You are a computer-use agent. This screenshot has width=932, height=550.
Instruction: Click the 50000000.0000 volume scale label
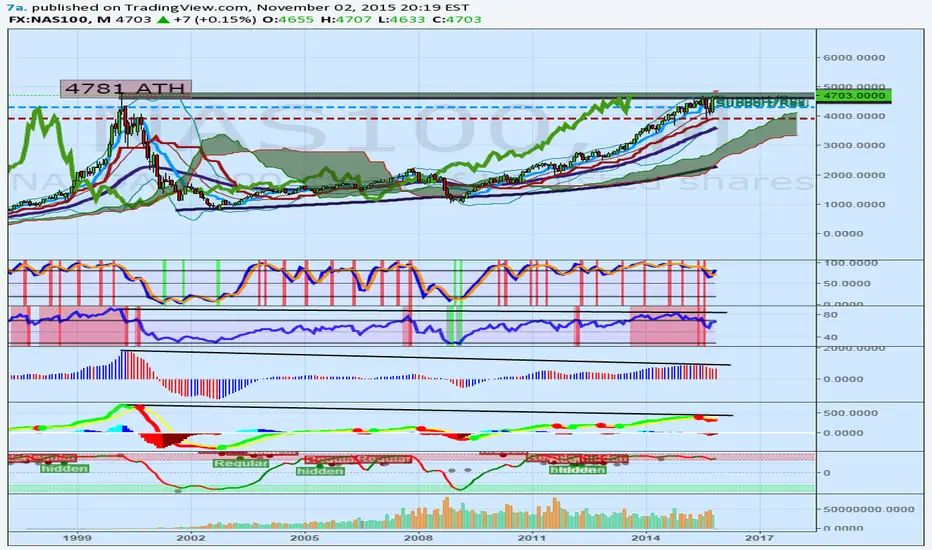(x=868, y=509)
